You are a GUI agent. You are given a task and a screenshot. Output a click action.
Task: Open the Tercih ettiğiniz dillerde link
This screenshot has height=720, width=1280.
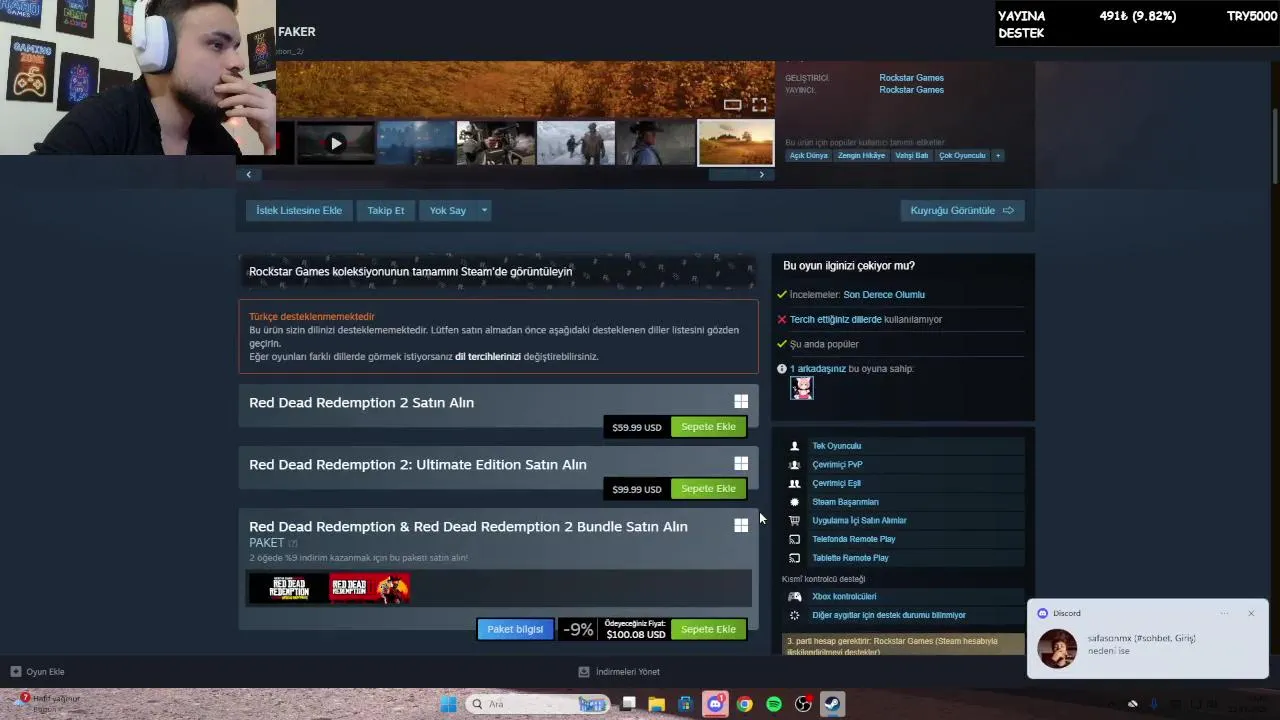836,320
